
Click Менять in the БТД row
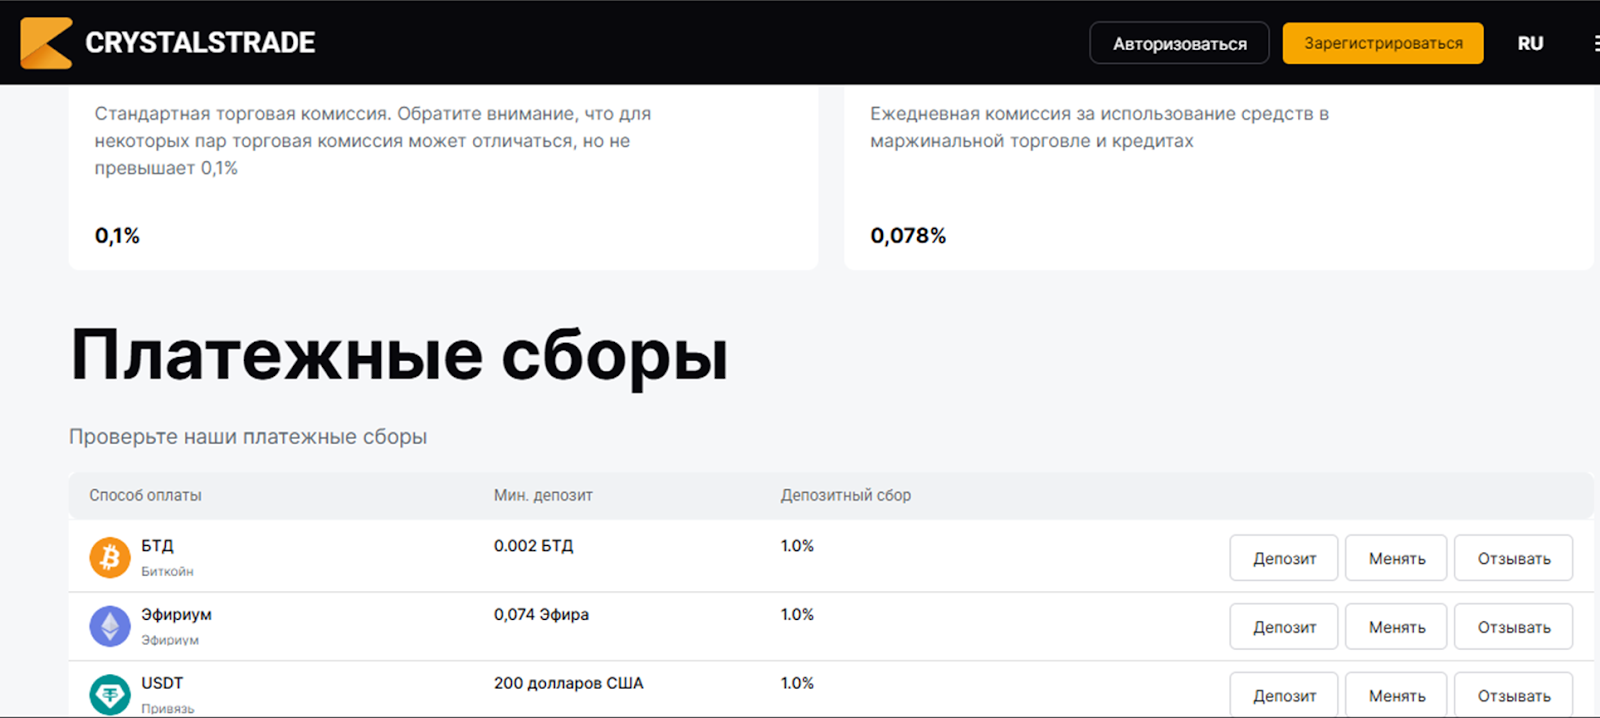pyautogui.click(x=1396, y=558)
